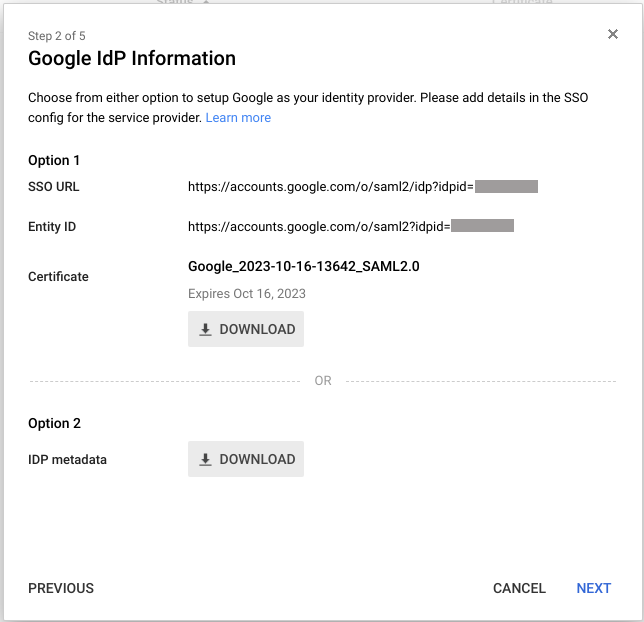Click the 'Certificate' label

click(58, 276)
